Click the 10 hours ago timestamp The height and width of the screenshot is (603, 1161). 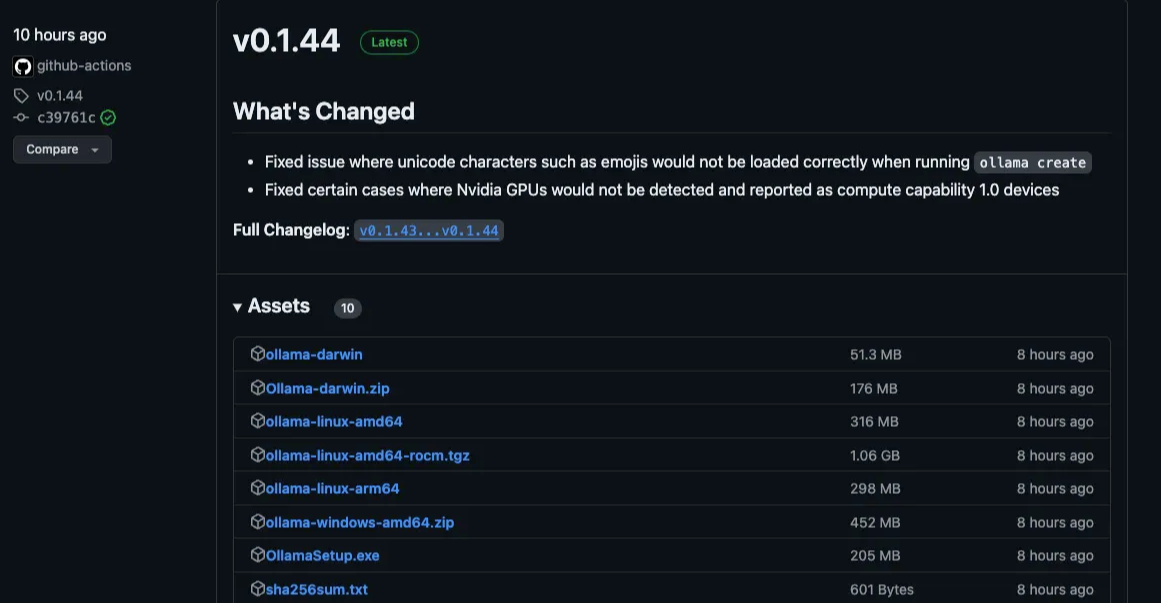[60, 35]
